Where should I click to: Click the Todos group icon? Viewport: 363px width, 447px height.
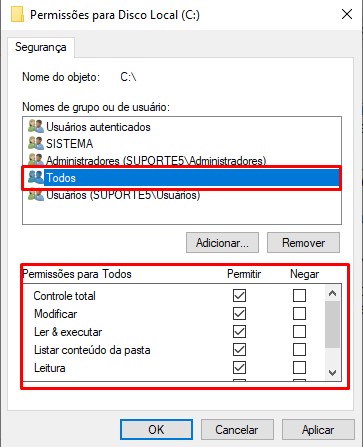[x=36, y=177]
